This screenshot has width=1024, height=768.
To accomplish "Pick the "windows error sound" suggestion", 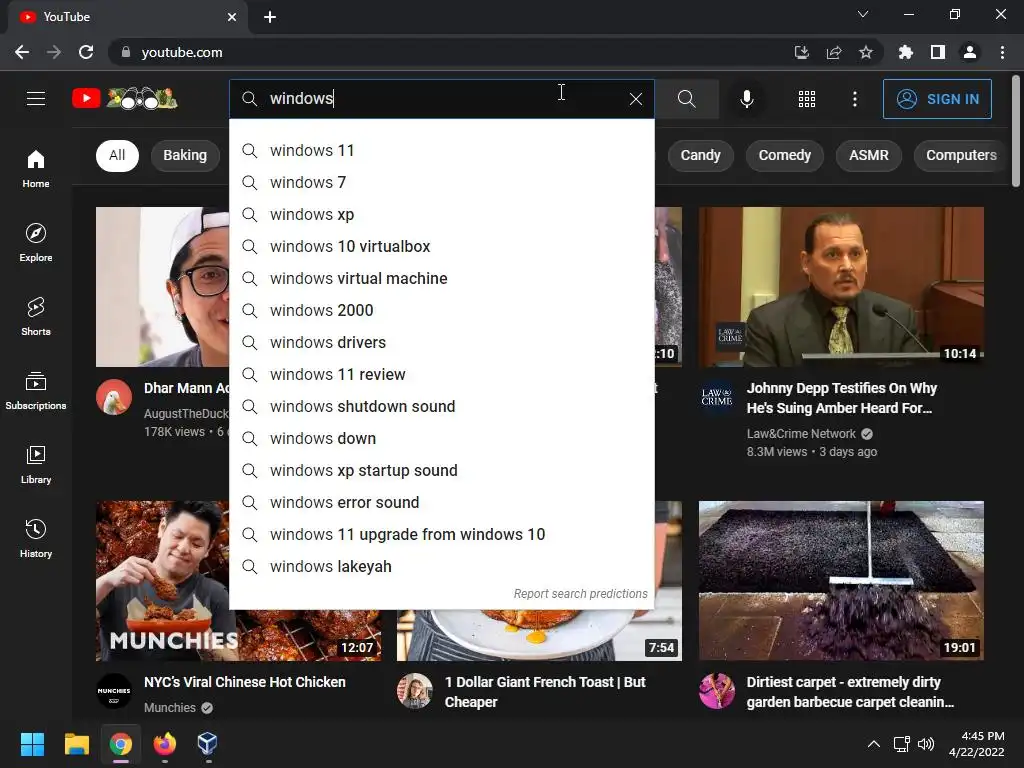I will pos(441,503).
